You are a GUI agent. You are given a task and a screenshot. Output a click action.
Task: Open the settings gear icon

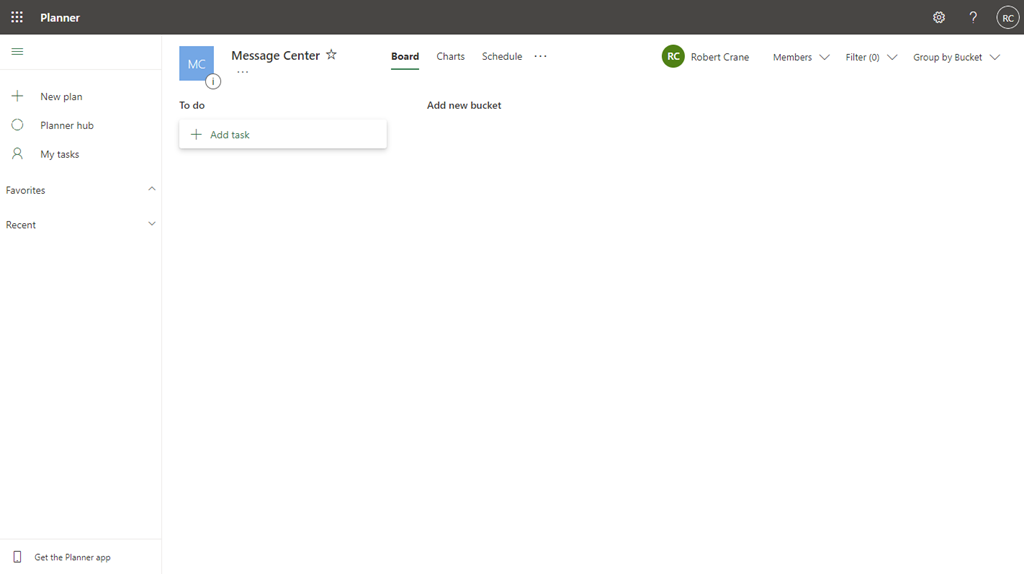coord(938,17)
